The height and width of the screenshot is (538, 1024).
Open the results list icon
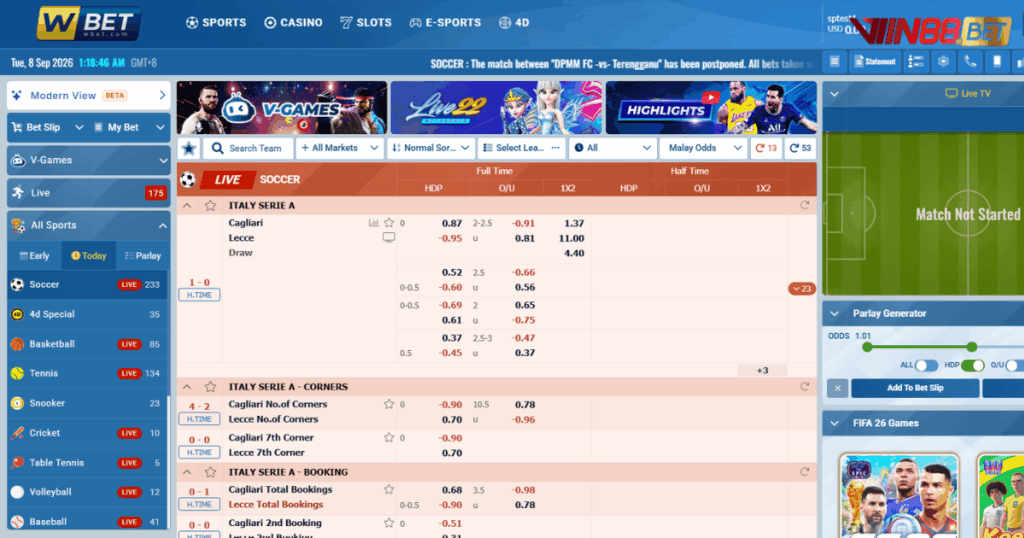[916, 62]
